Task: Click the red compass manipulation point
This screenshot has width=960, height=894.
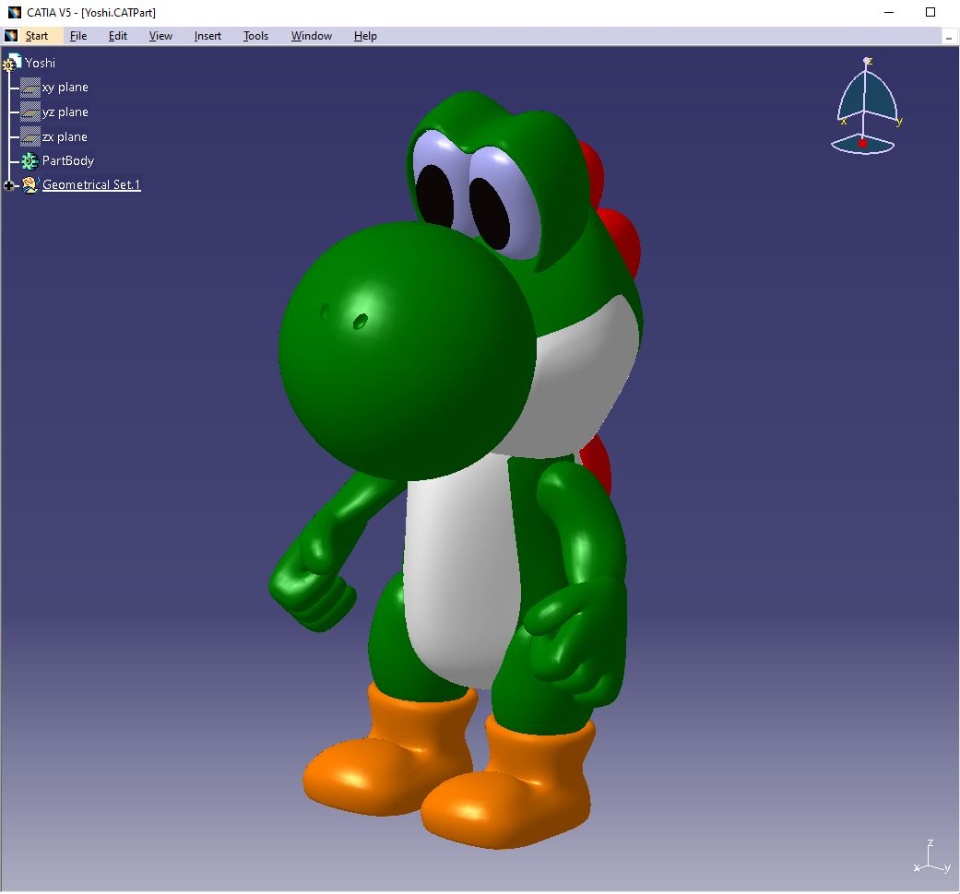Action: point(863,143)
